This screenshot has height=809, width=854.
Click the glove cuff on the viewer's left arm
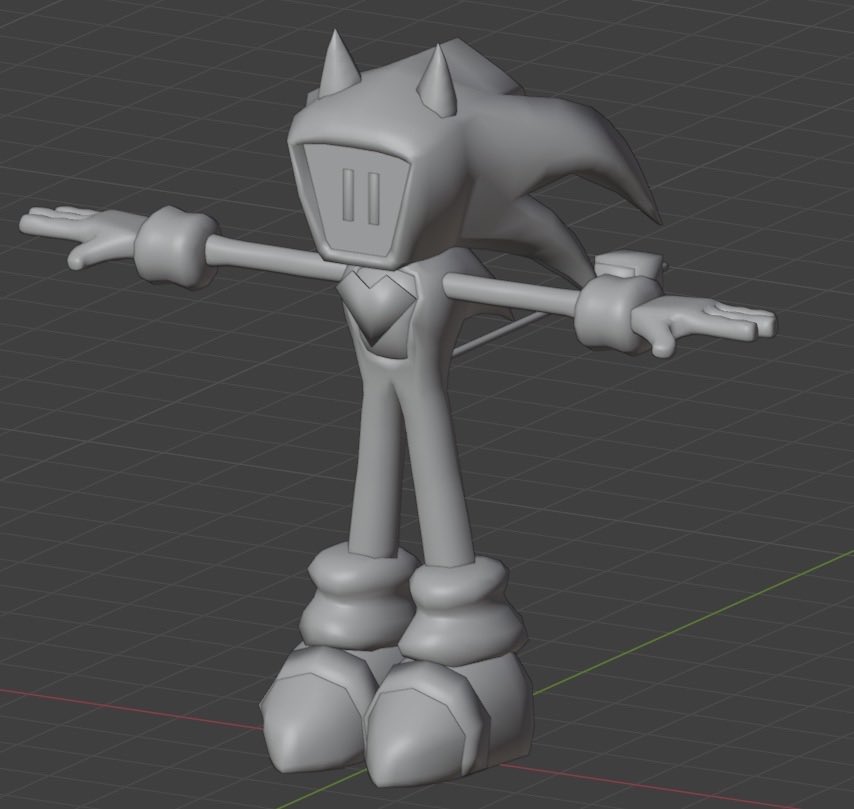[175, 246]
